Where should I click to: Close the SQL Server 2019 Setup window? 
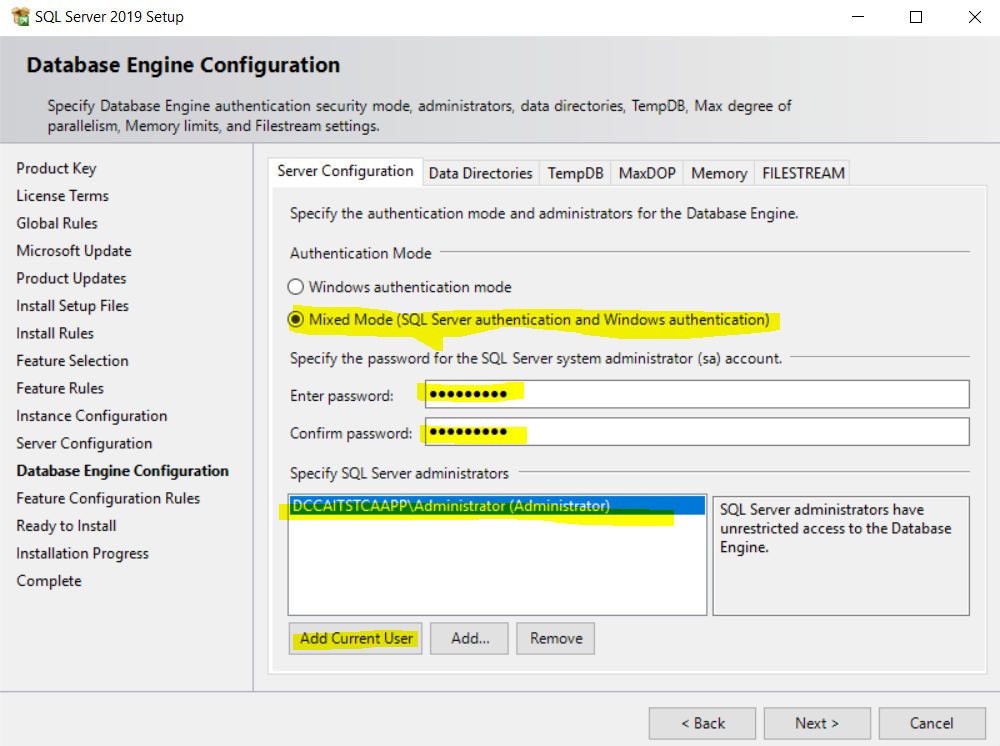[974, 17]
